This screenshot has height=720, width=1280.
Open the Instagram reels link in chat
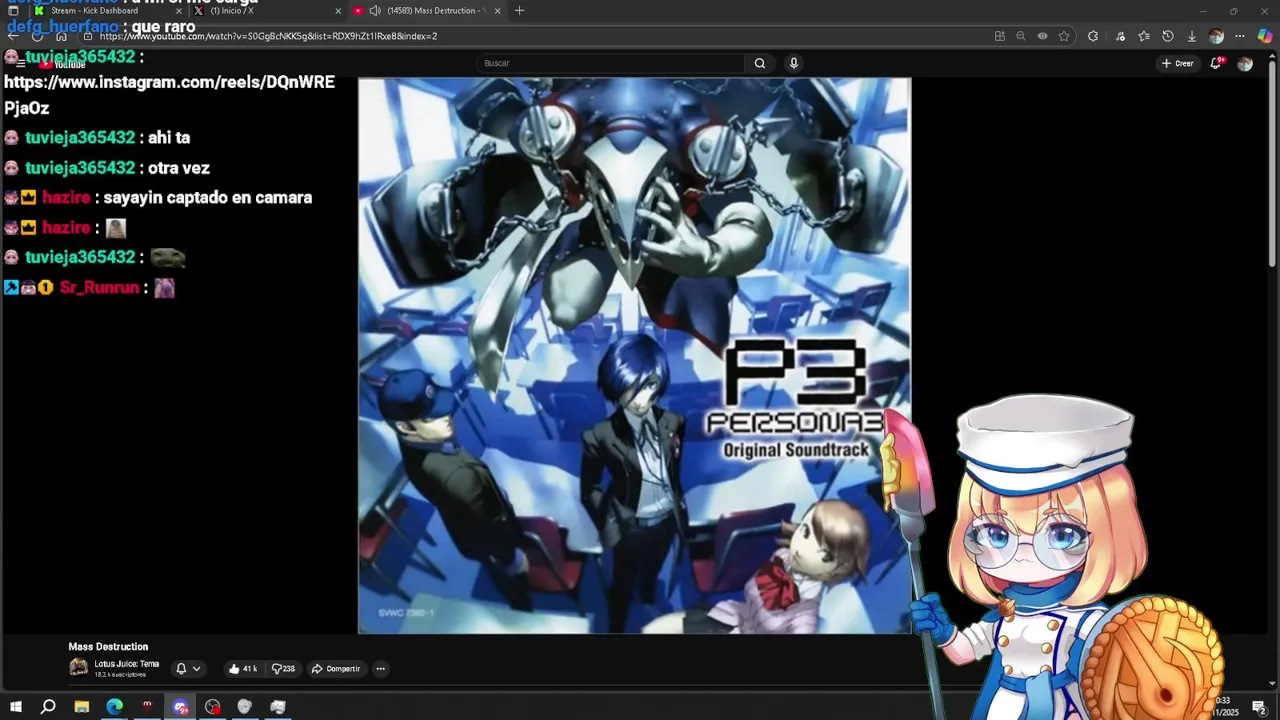[169, 95]
